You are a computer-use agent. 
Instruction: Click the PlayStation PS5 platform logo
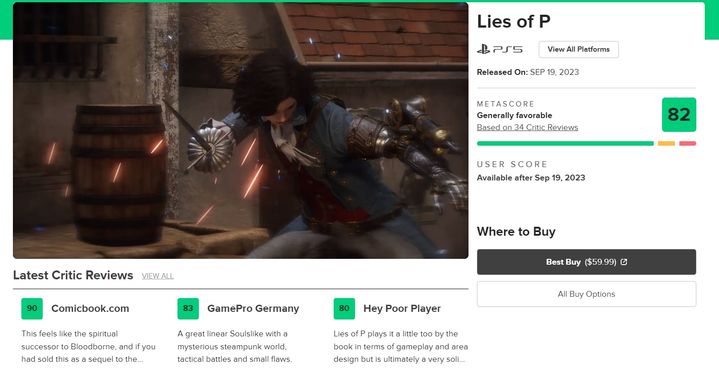[499, 49]
